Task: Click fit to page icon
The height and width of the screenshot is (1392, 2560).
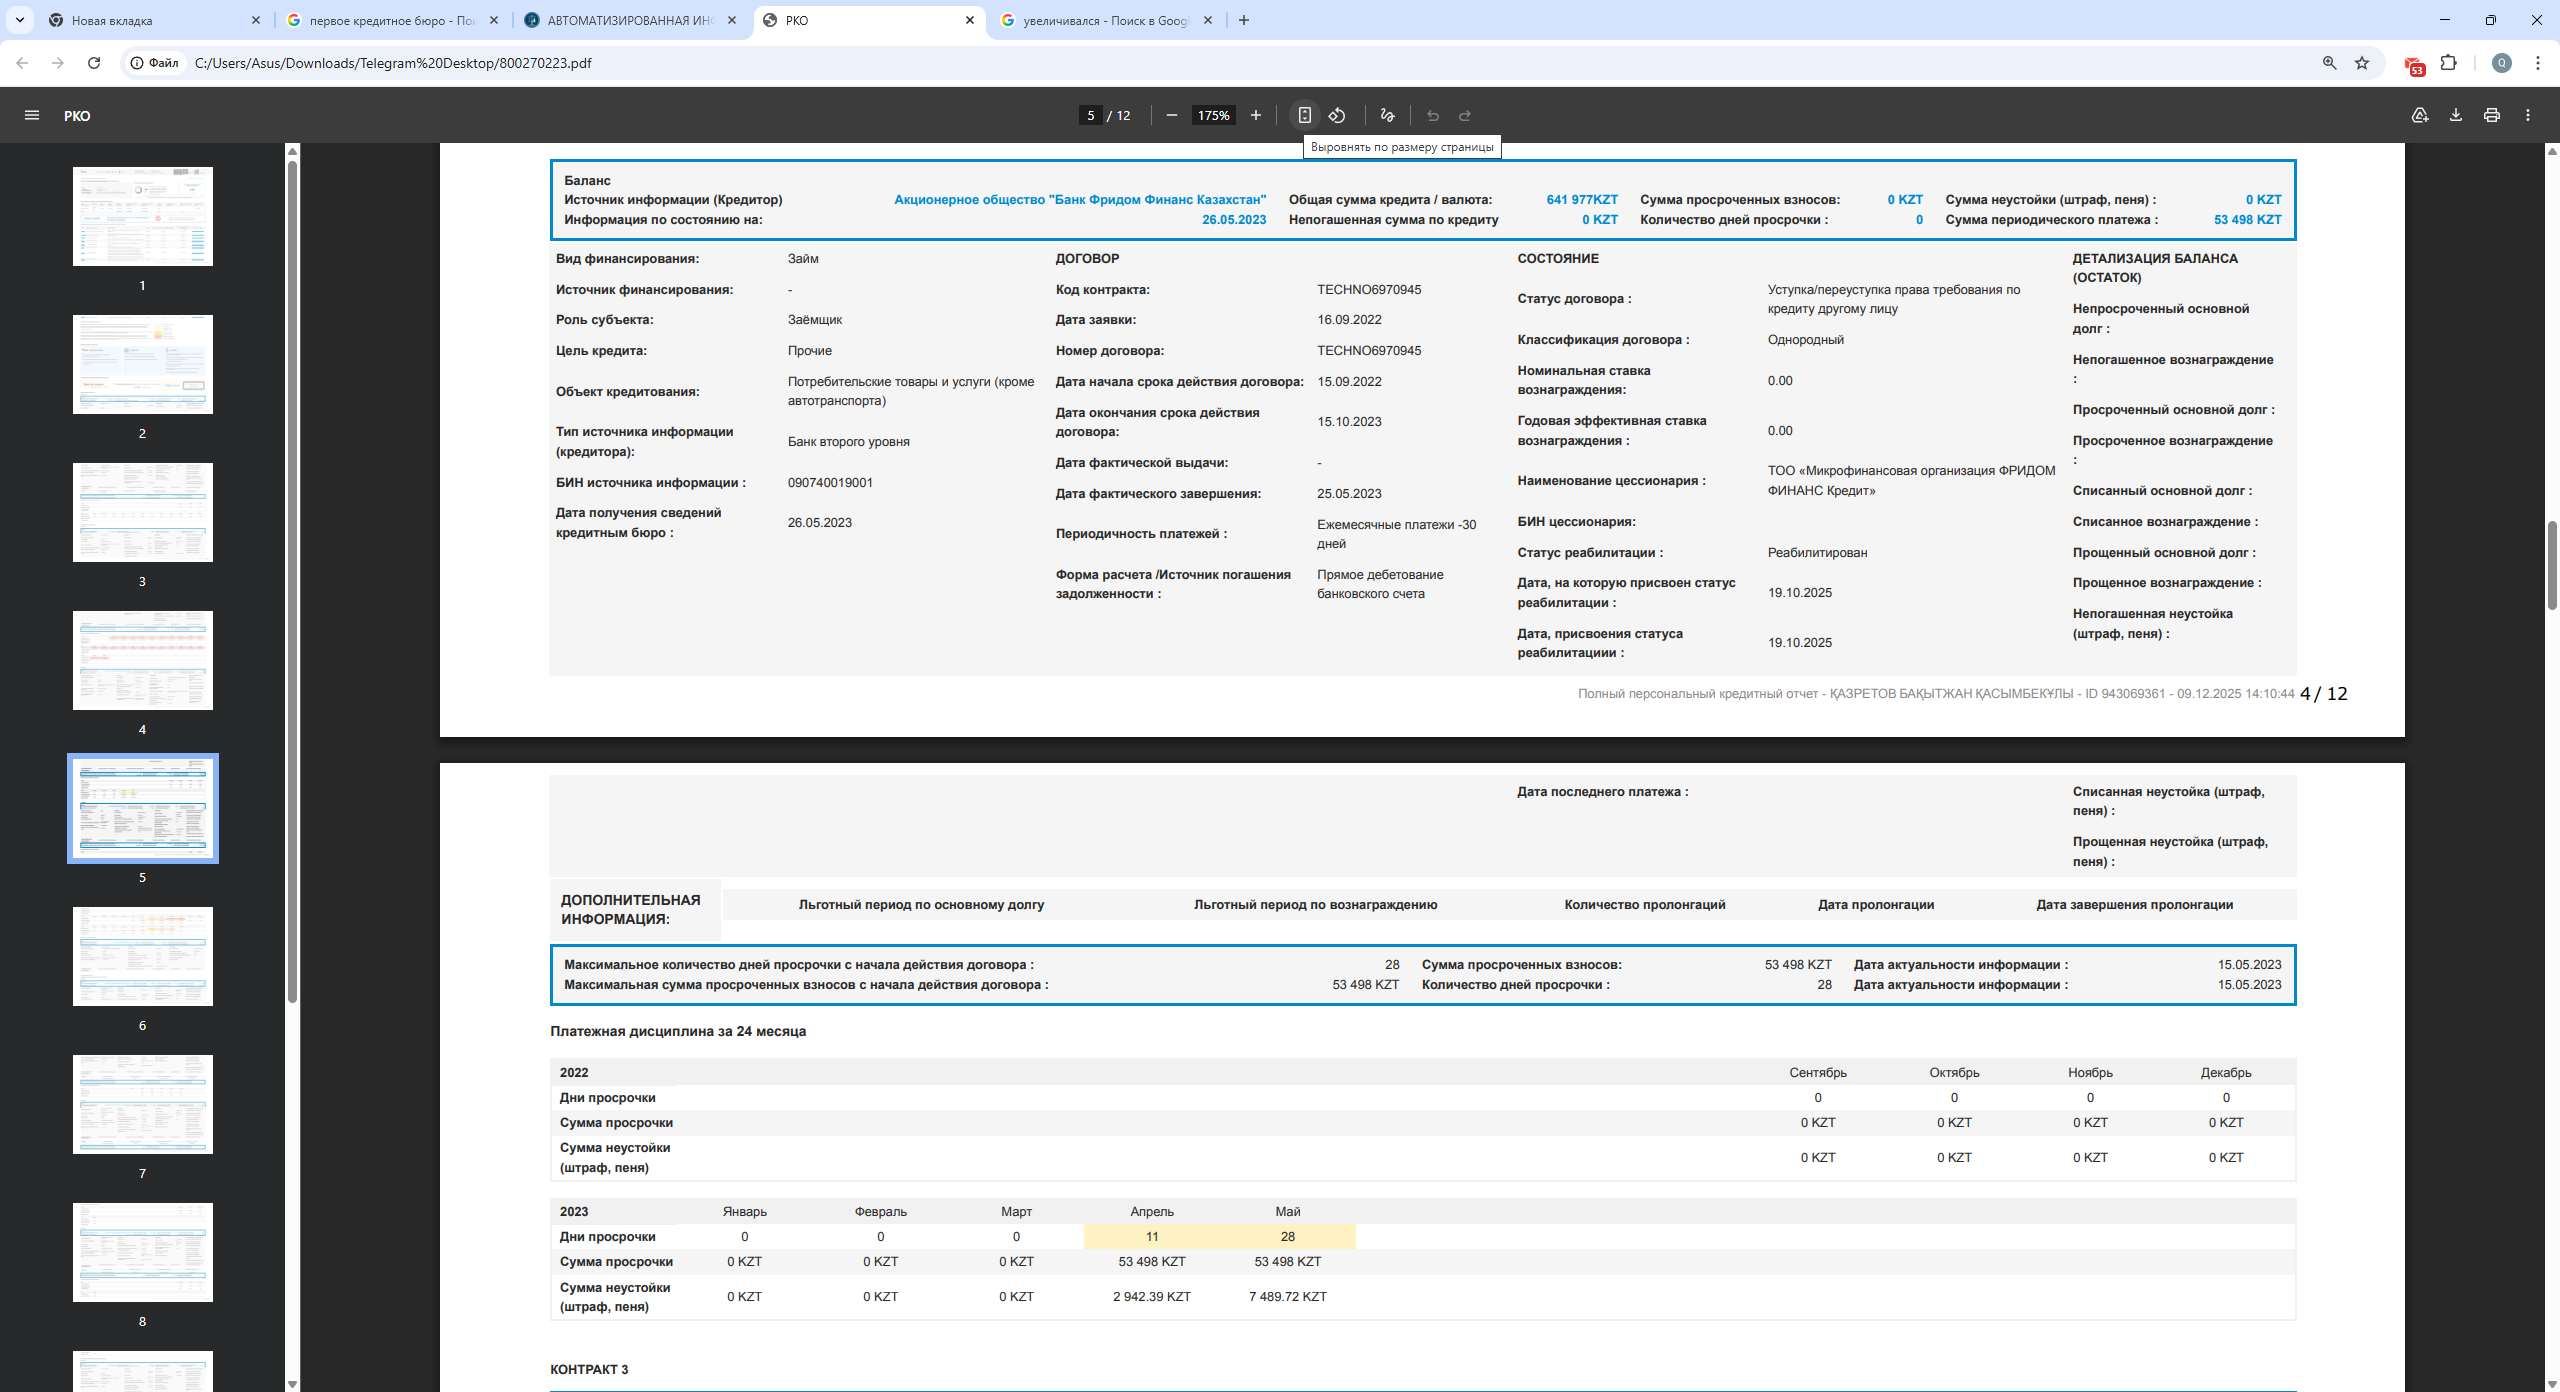Action: [x=1304, y=115]
